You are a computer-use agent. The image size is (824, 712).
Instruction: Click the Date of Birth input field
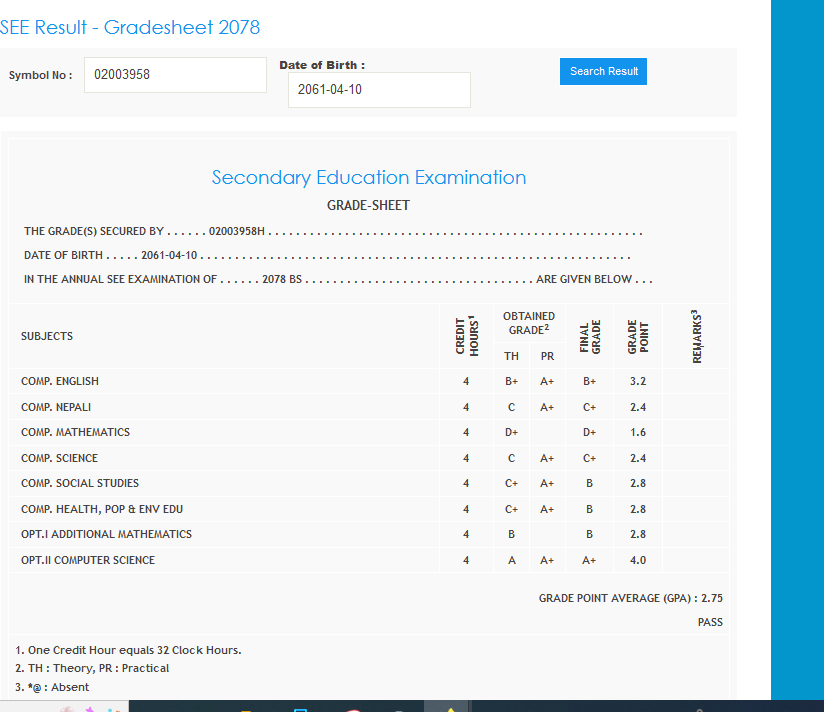[x=379, y=90]
